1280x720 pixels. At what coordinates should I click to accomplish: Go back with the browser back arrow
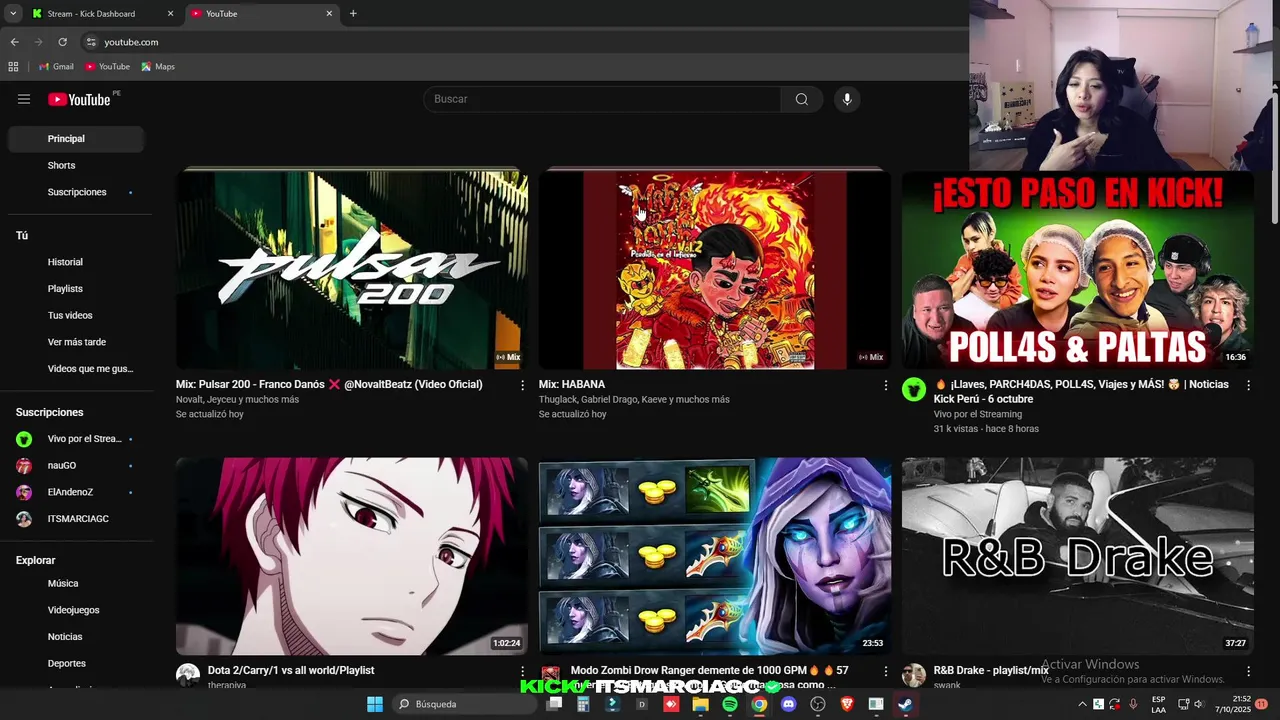pos(14,42)
